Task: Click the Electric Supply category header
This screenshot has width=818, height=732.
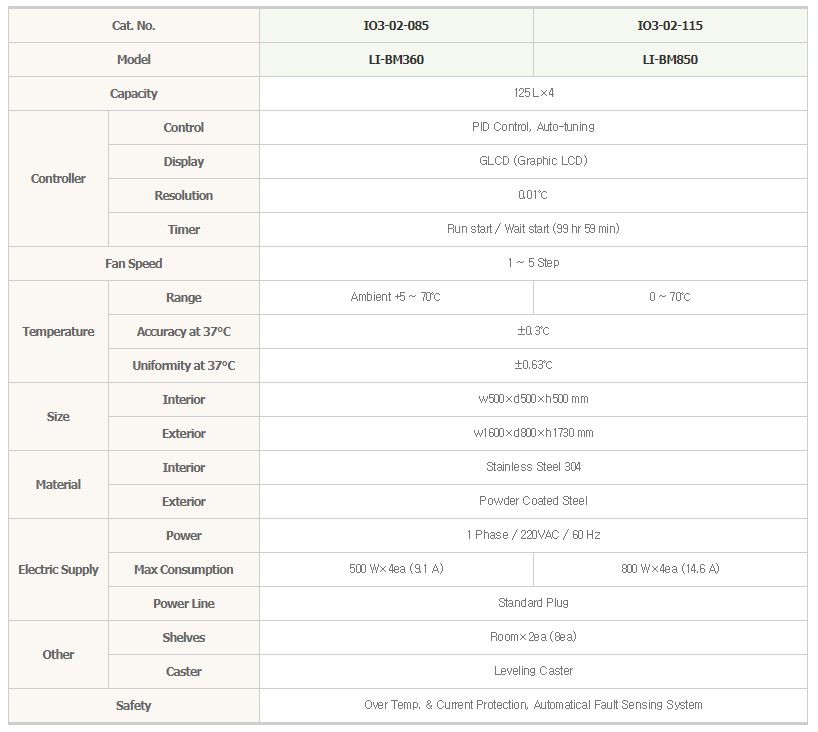Action: point(58,569)
